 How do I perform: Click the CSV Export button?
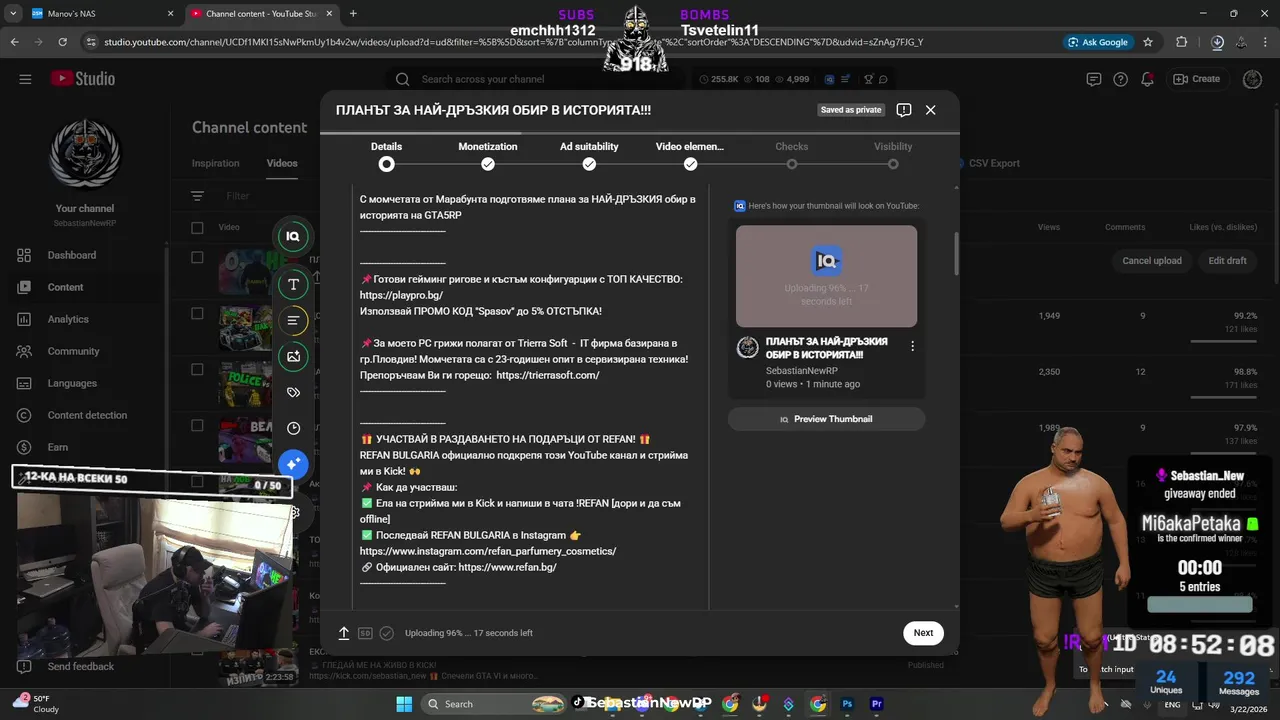pos(994,163)
